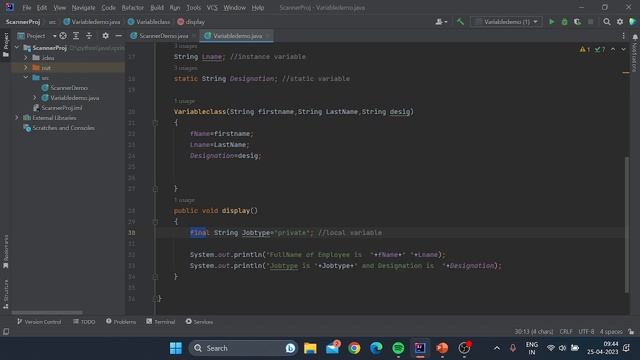Switch to the Variabledemo.java editor tab
Viewport: 640px width, 360px height.
(237, 36)
